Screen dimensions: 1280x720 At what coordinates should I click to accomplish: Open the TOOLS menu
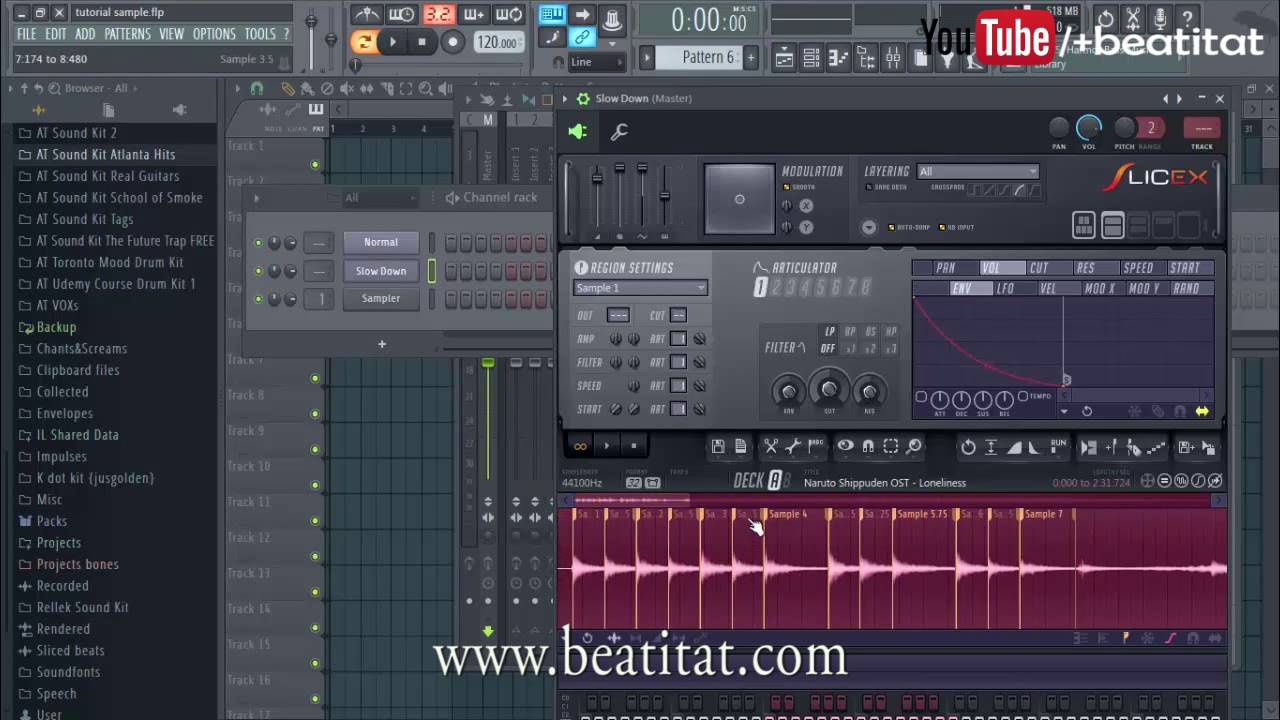pos(260,34)
